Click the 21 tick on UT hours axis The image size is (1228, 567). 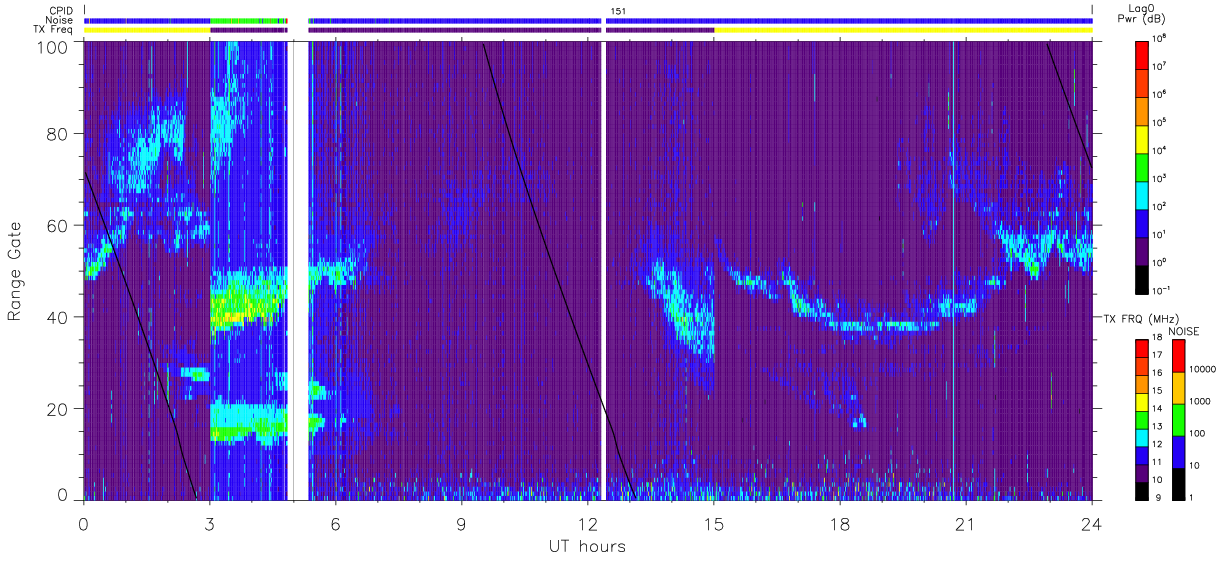(966, 523)
